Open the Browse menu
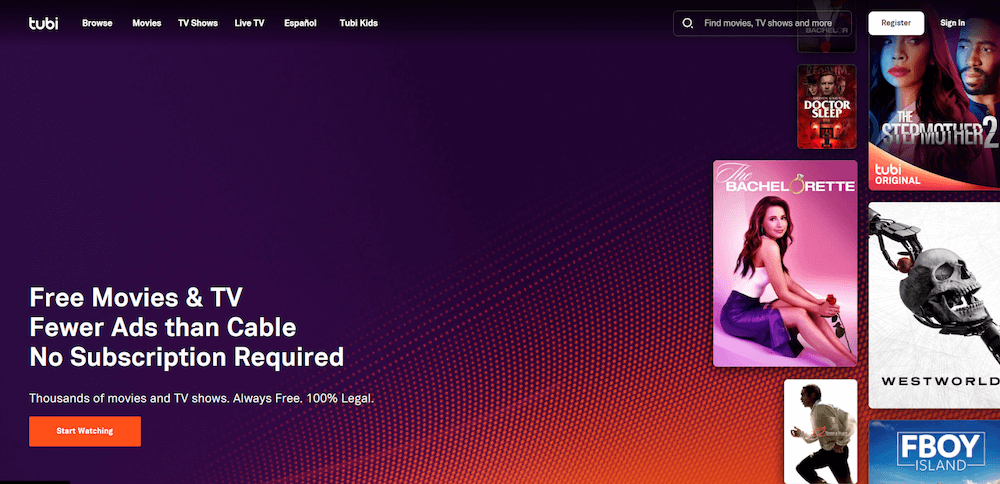1000x484 pixels. (x=97, y=23)
